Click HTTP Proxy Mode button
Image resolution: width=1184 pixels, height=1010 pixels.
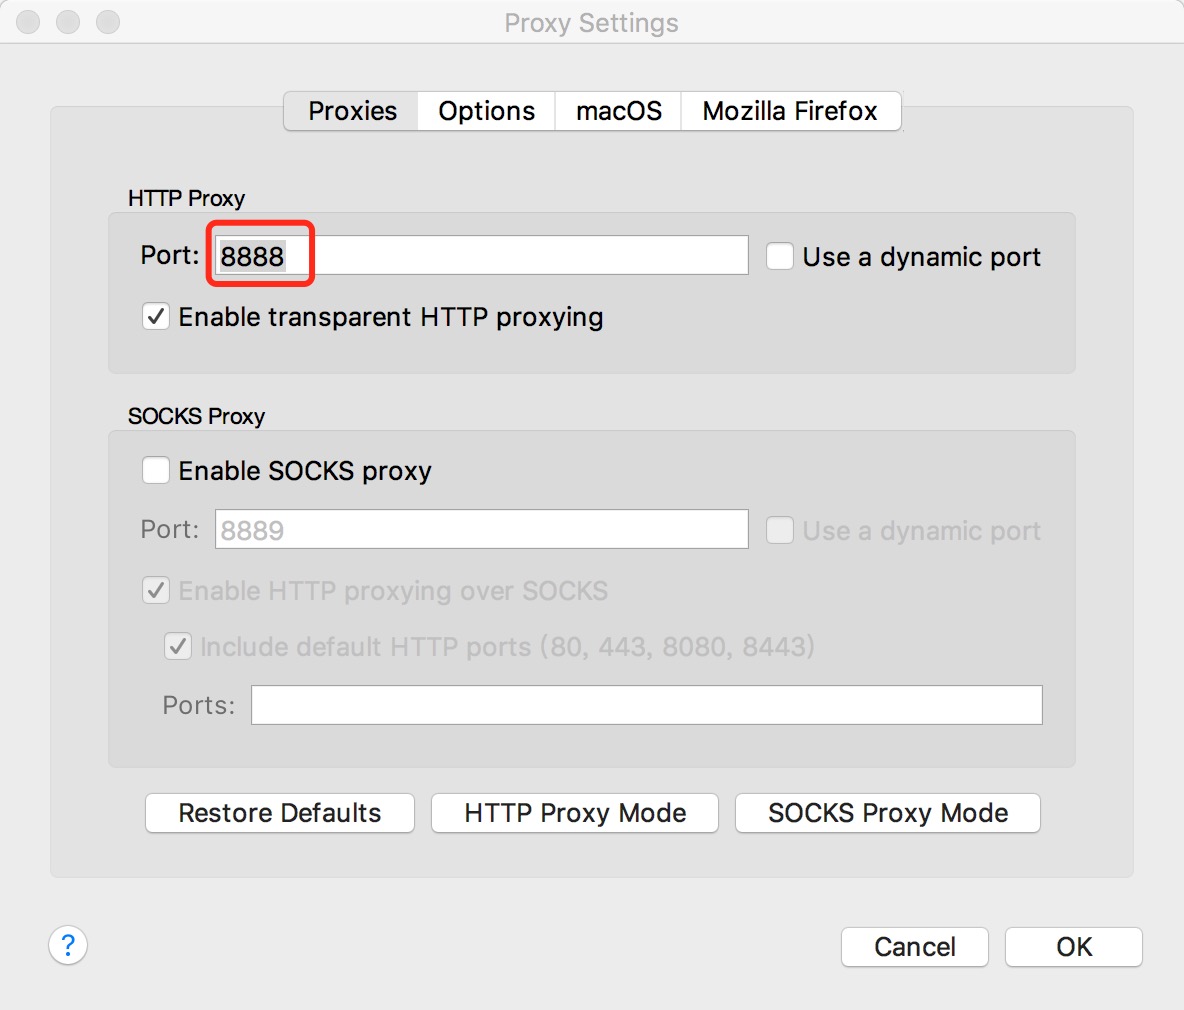click(575, 813)
